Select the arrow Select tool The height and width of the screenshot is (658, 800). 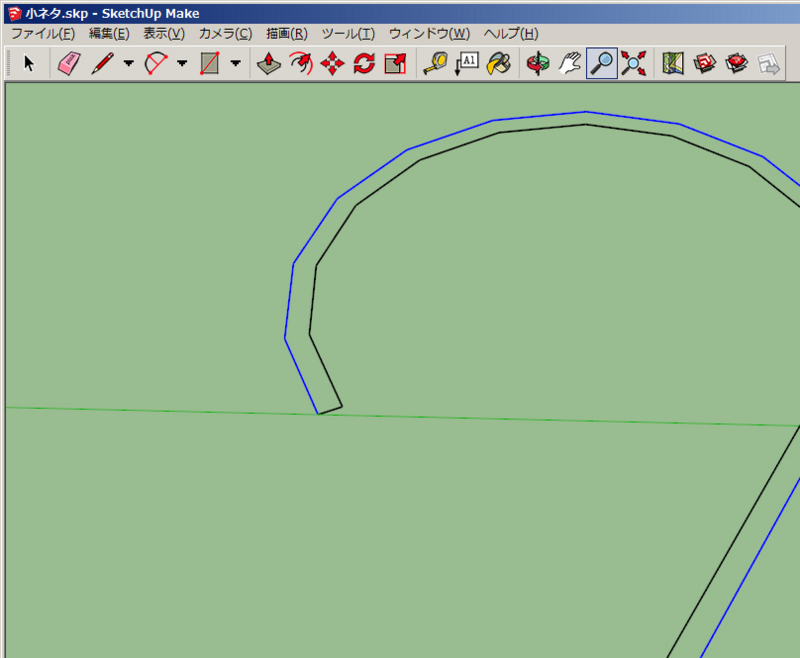coord(28,63)
